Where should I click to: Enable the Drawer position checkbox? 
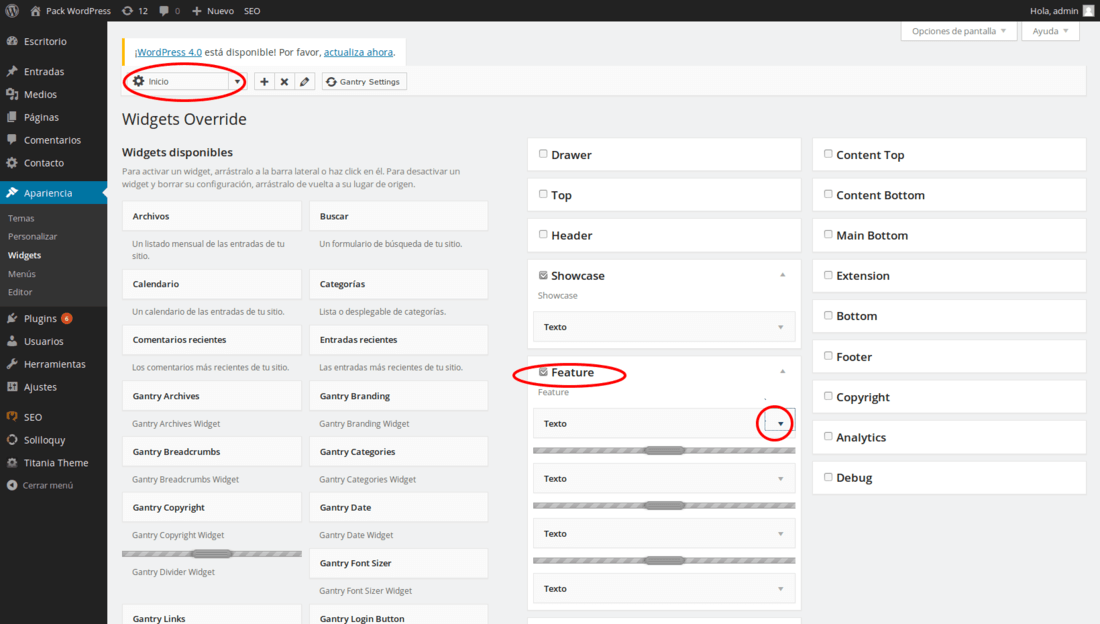coord(543,154)
